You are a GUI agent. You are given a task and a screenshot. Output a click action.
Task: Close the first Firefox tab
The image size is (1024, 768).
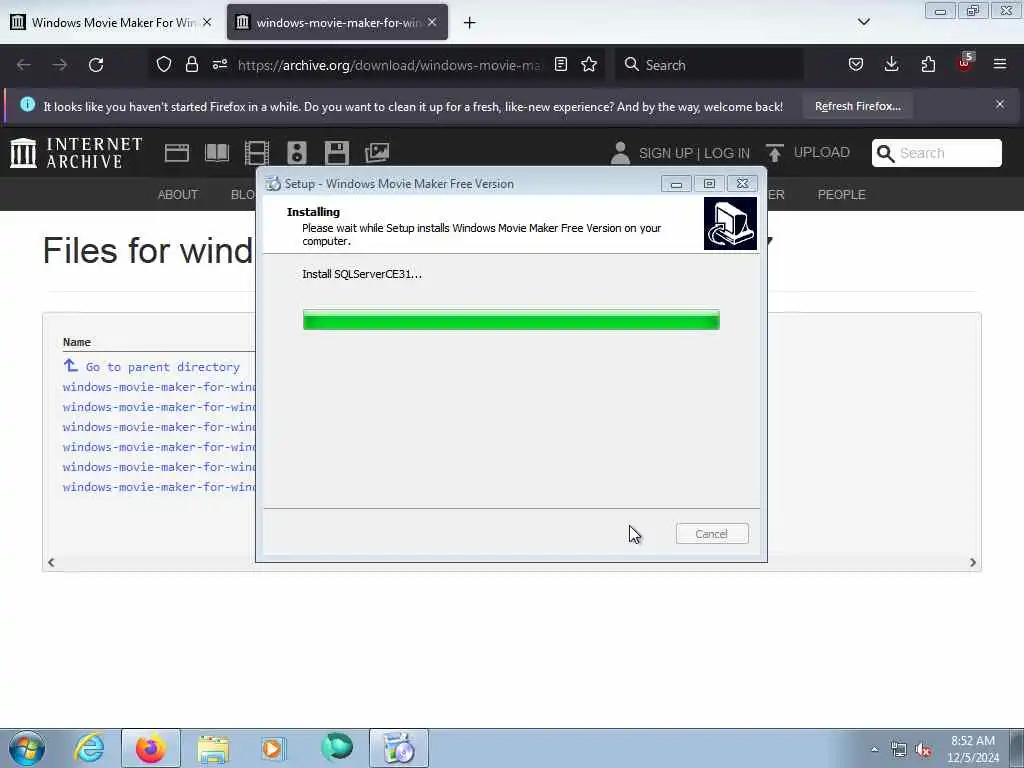[x=207, y=22]
